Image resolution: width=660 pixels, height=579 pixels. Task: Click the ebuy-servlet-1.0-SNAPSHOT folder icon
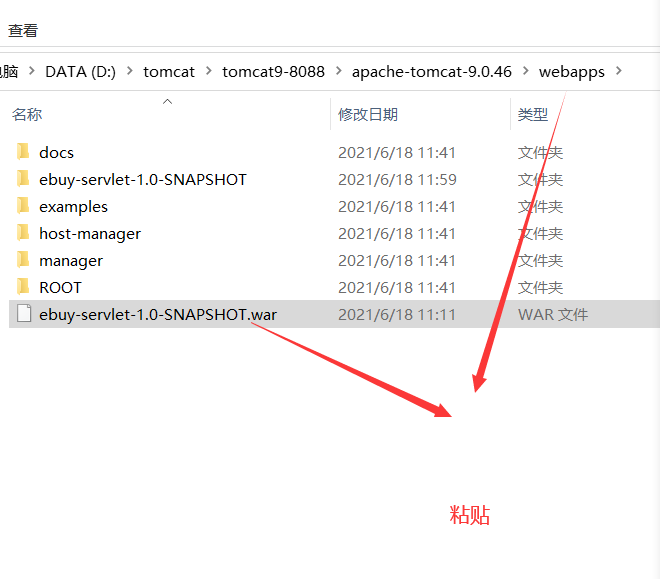click(x=23, y=179)
